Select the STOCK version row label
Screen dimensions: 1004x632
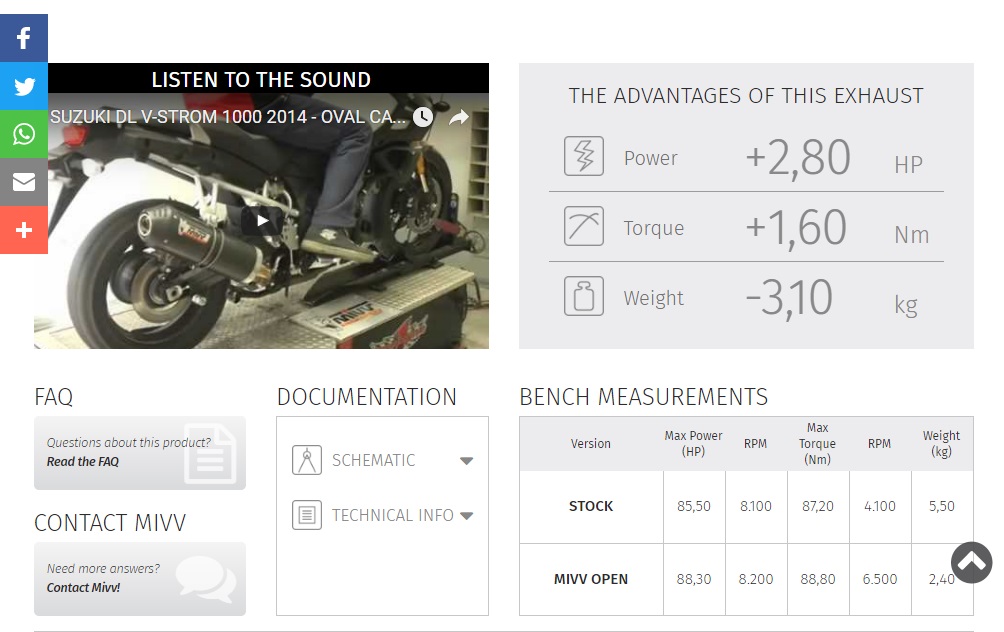click(591, 506)
